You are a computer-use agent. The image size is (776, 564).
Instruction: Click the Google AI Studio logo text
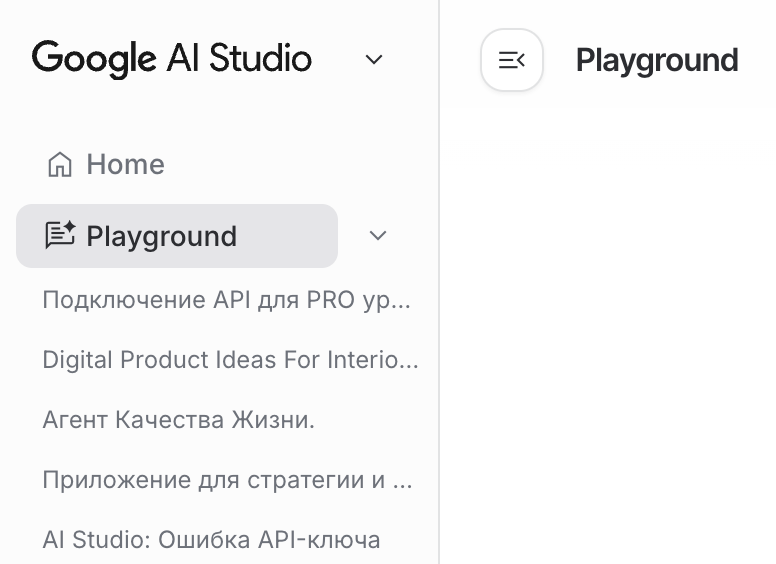pos(172,59)
